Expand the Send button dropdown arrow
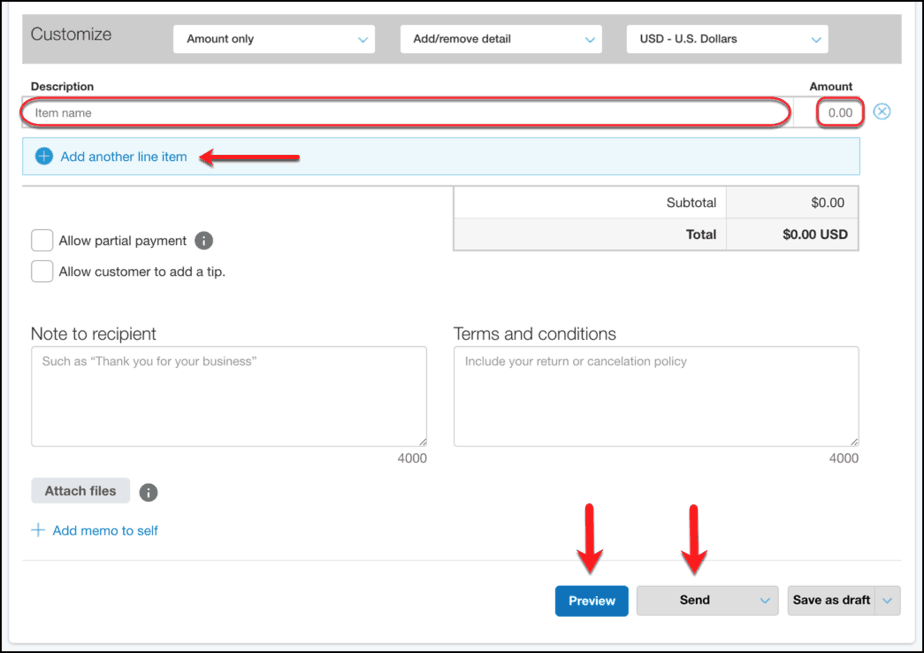The width and height of the screenshot is (924, 653). point(763,600)
